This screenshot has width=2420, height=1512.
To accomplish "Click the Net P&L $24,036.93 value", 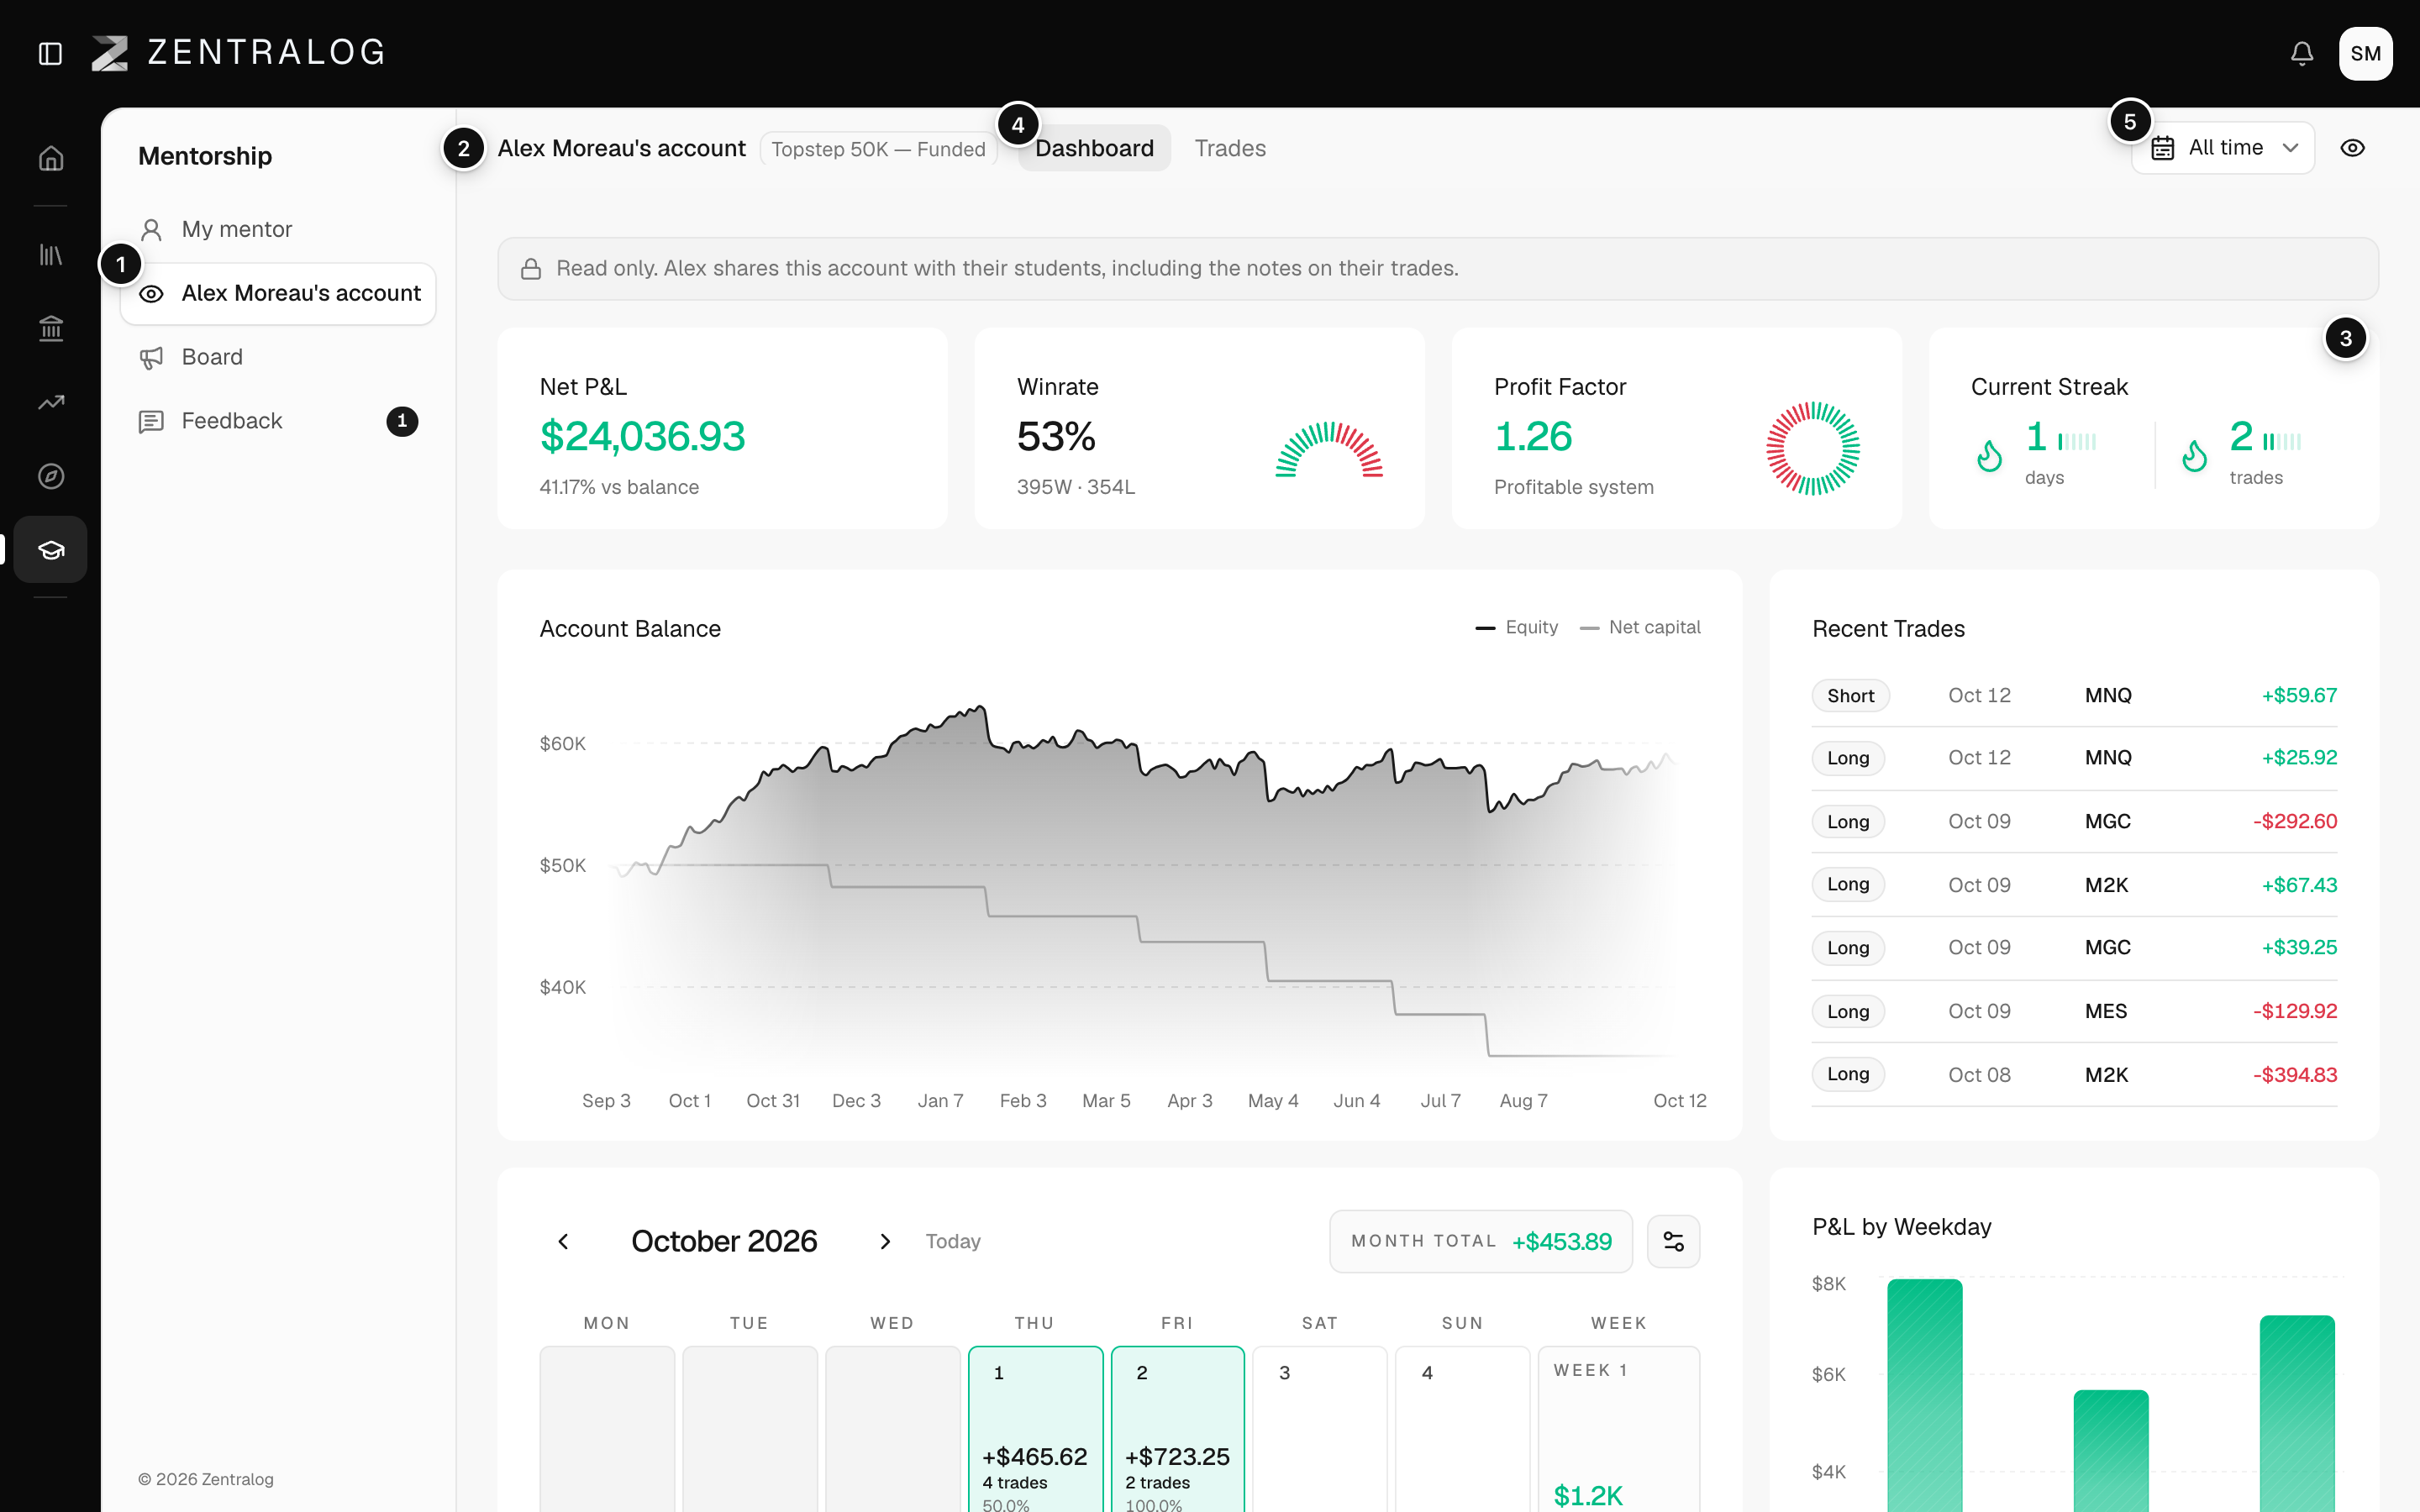I will point(642,436).
